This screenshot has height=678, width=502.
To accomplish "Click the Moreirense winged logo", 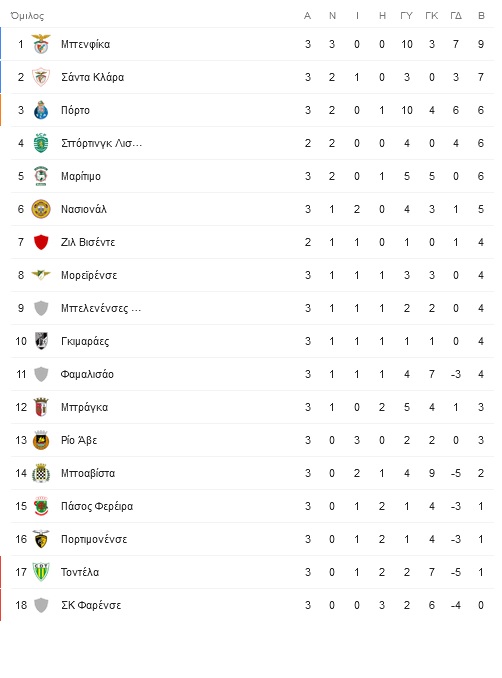I will click(x=41, y=275).
